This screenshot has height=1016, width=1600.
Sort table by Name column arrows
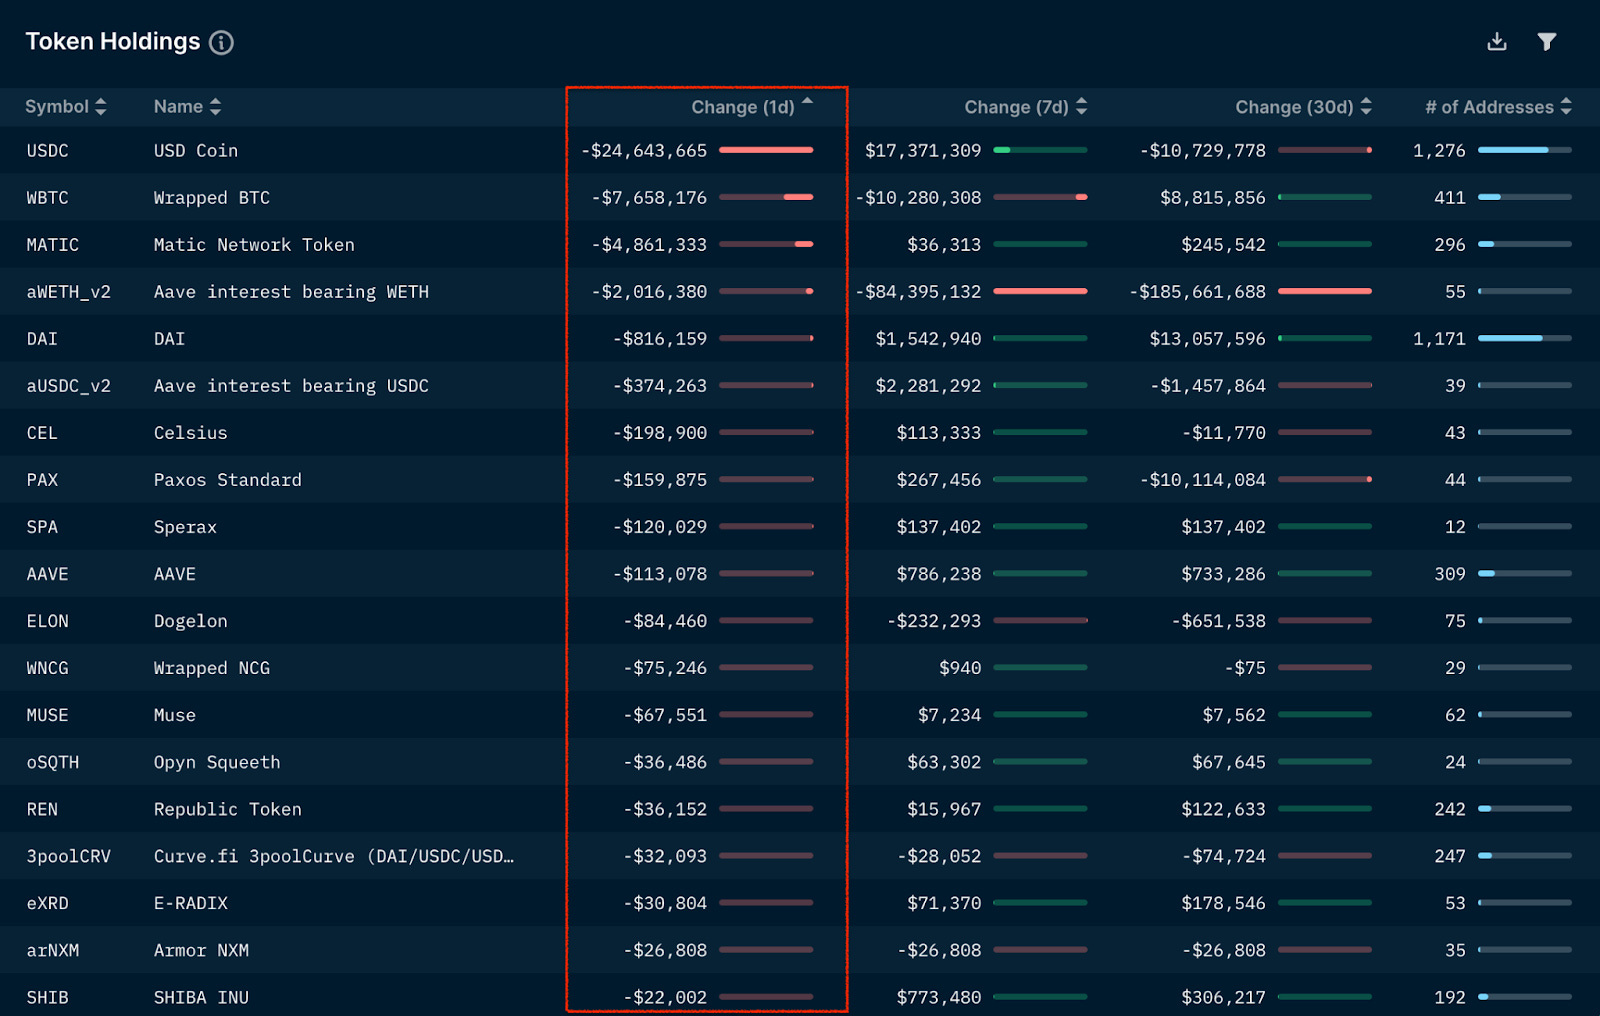tap(215, 107)
